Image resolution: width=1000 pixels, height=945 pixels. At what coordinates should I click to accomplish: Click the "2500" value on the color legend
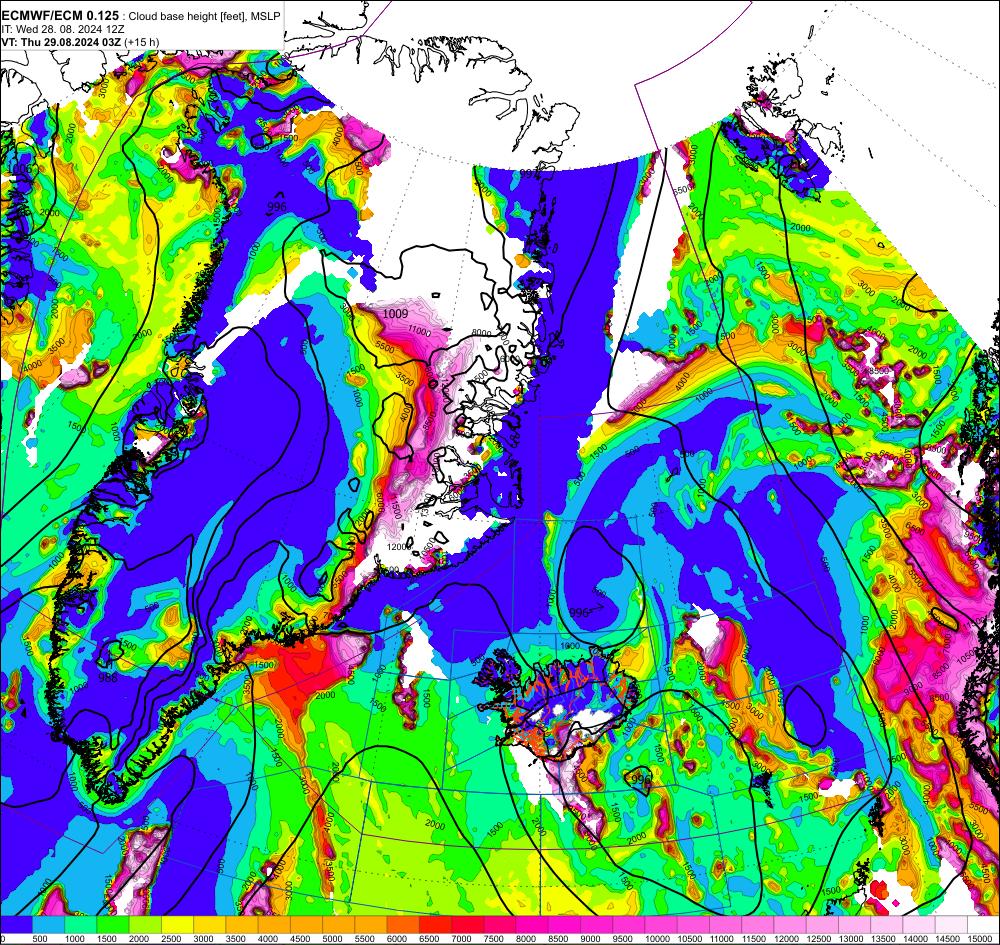tap(171, 939)
